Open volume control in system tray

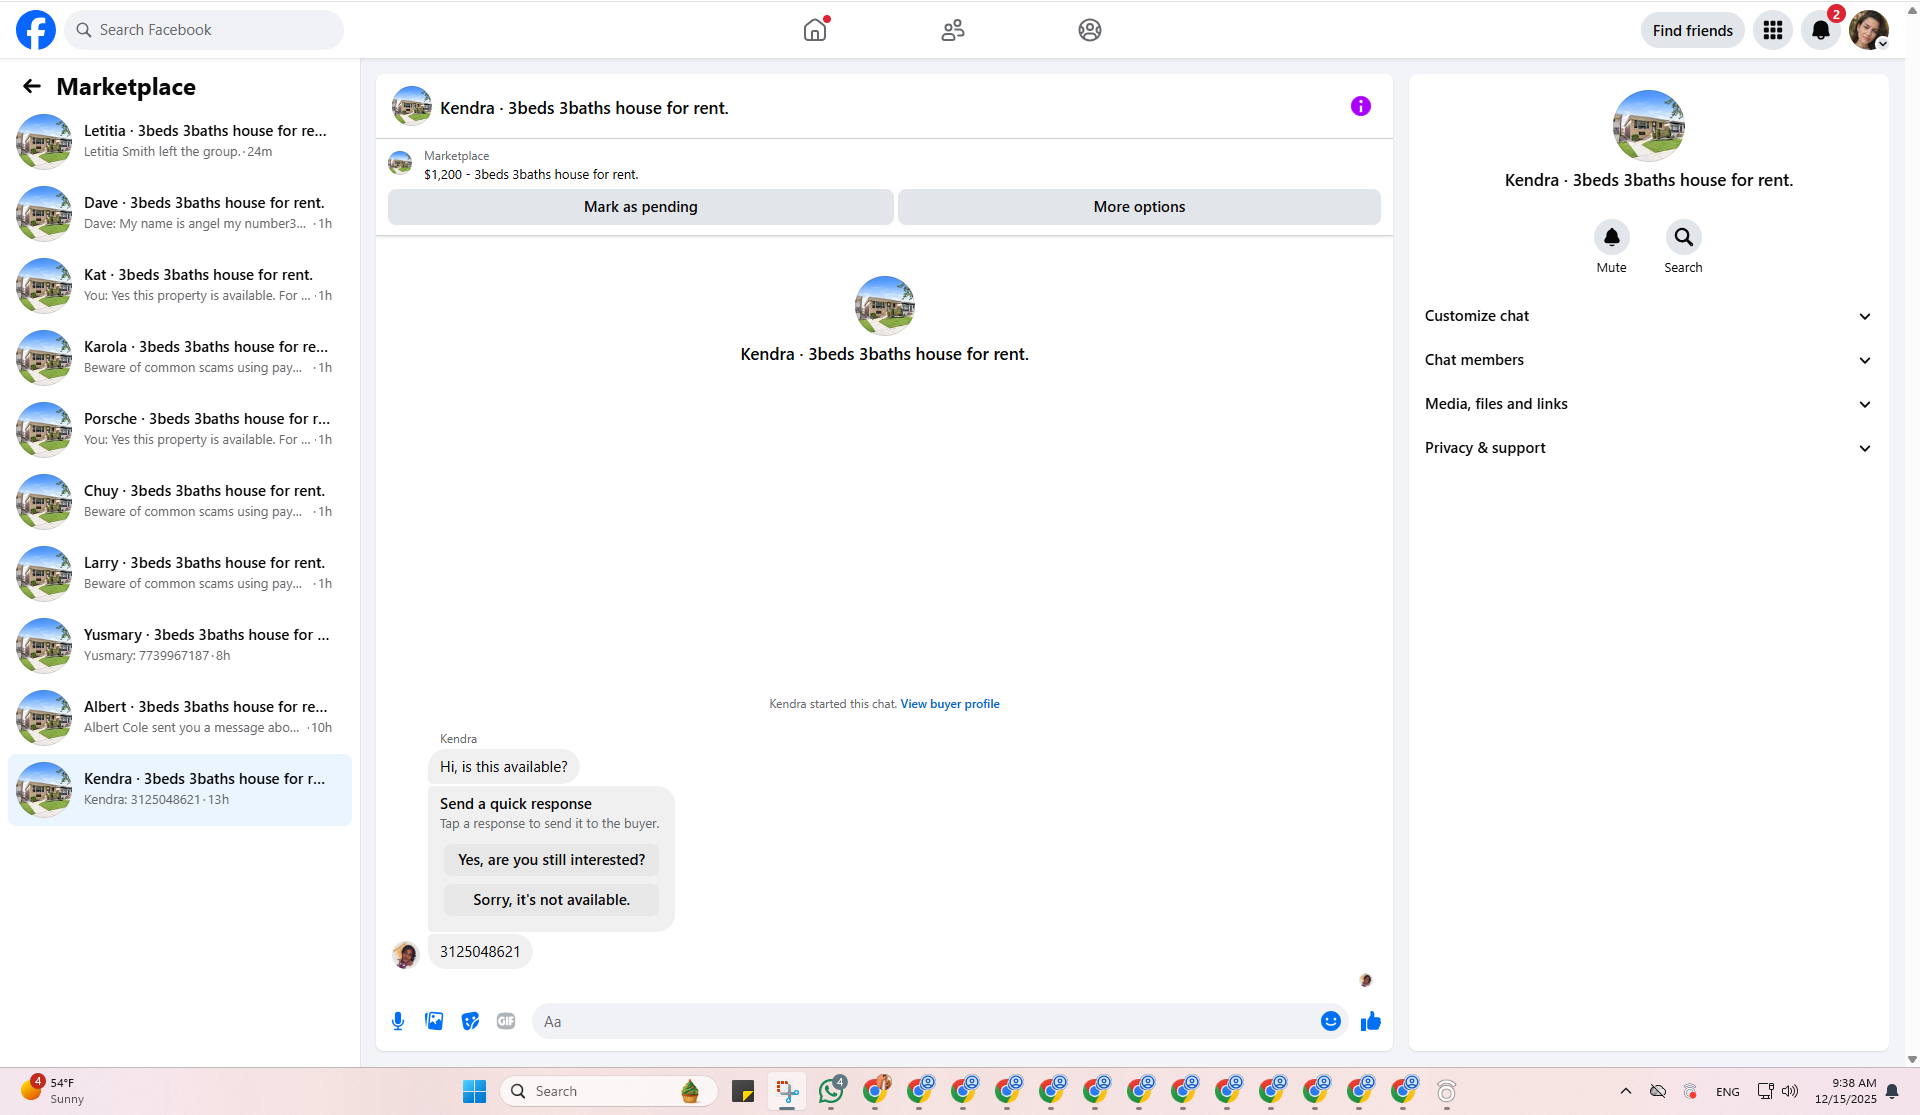click(x=1790, y=1091)
